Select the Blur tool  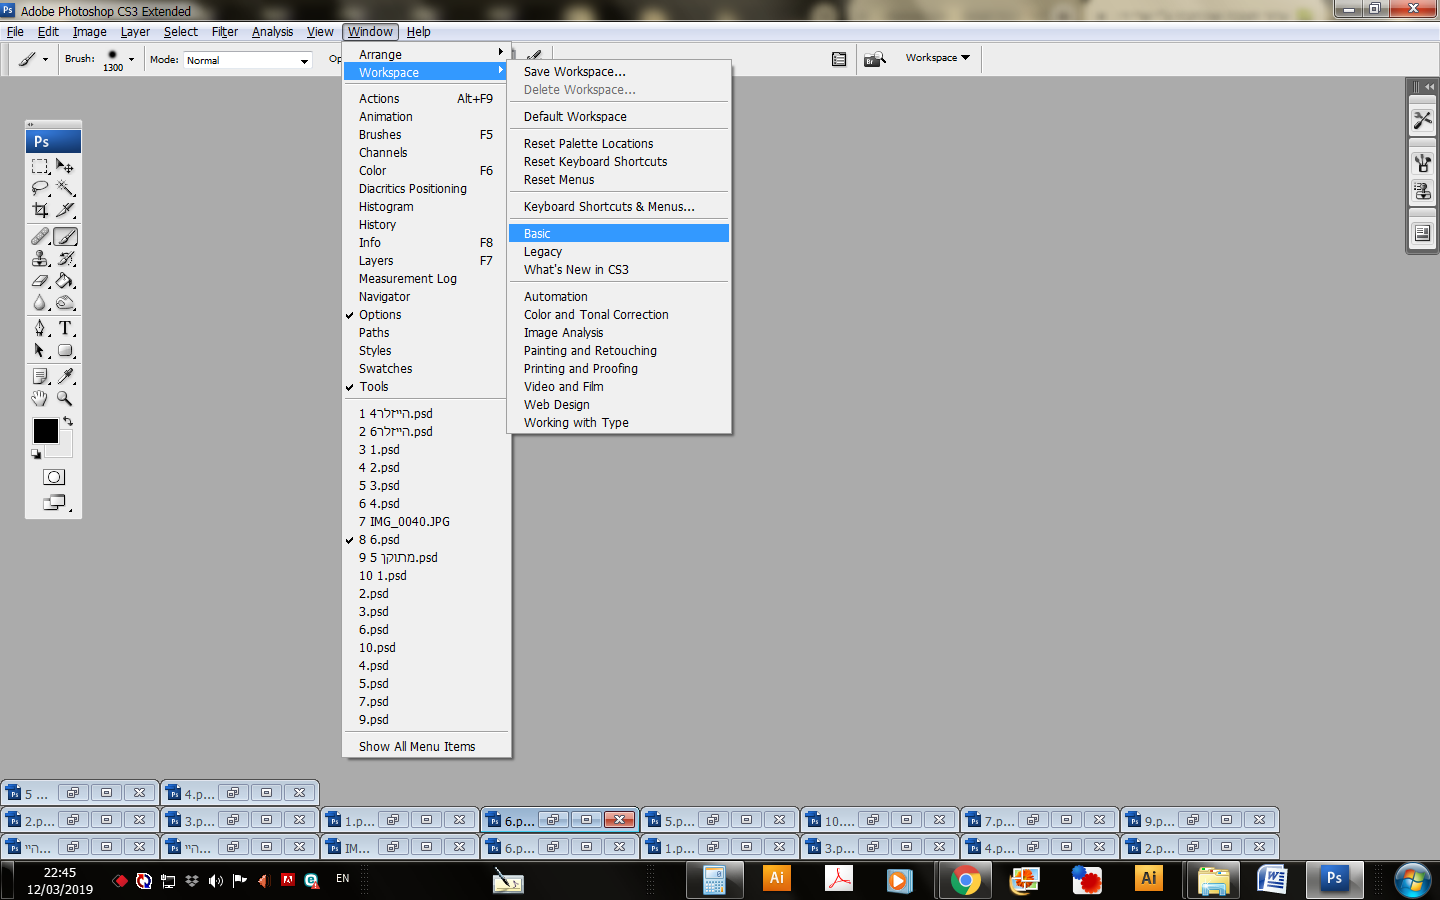[x=40, y=303]
